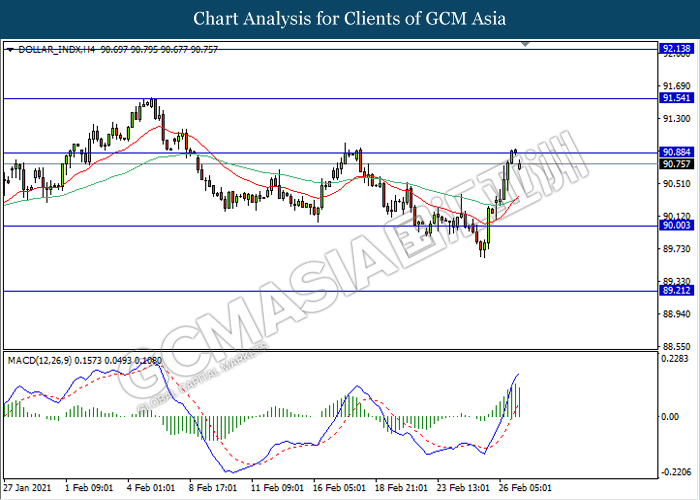Click the triangle arrow before DOLLAR_INDX symbol
Screen dimensions: 700x500
coord(9,49)
